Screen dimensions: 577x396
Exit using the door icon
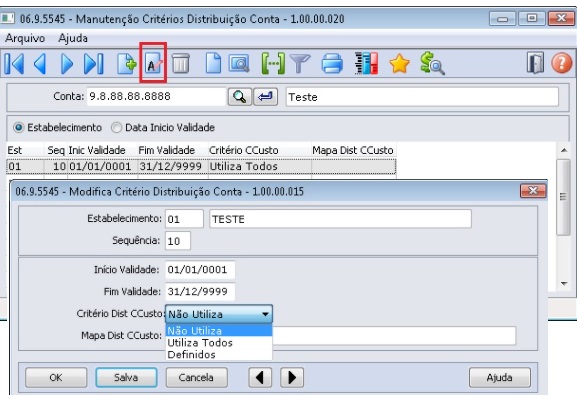point(535,63)
